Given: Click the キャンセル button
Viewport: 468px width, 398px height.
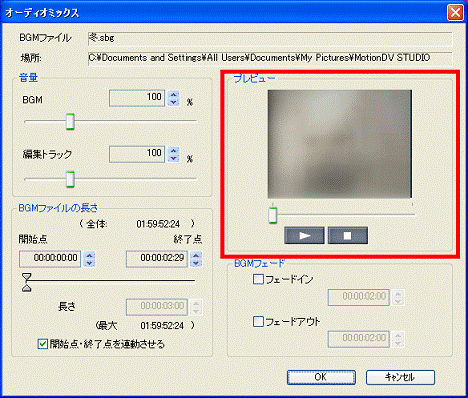Looking at the screenshot, I should click(x=400, y=377).
